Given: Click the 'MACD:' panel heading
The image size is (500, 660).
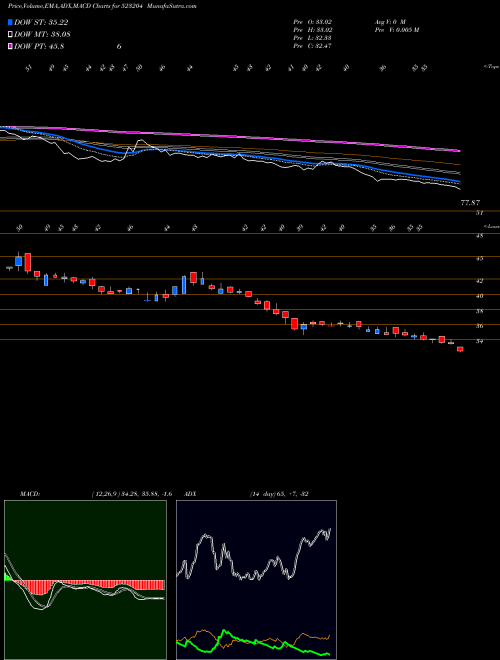Looking at the screenshot, I should [30, 494].
